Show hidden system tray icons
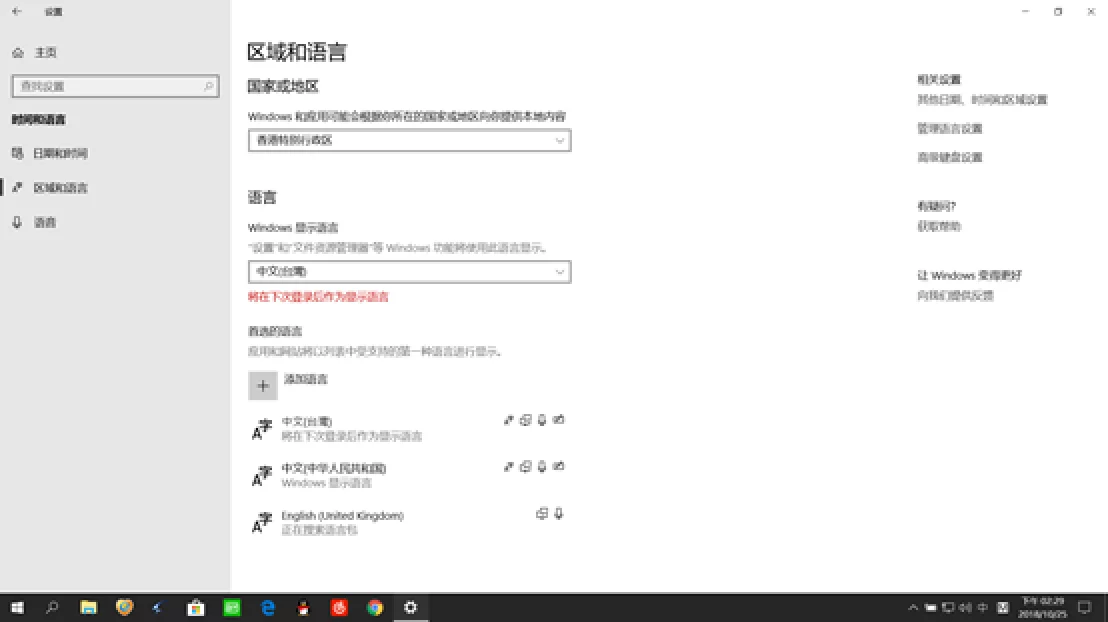The height and width of the screenshot is (622, 1108). point(913,607)
